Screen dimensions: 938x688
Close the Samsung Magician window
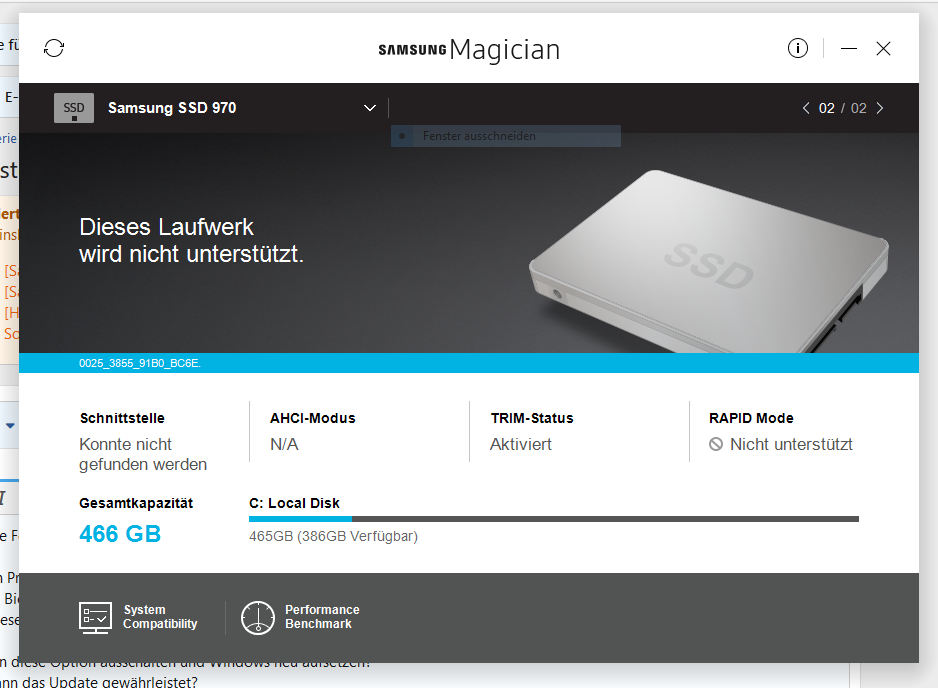pyautogui.click(x=884, y=48)
